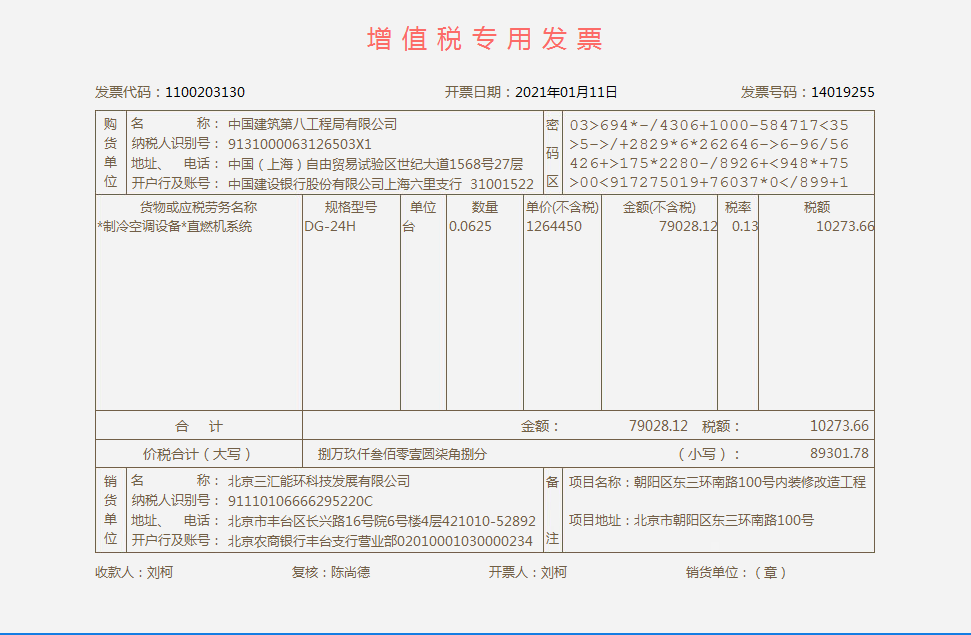Click the 货物或应税劳务名称 column header
Screen dimensions: 971x635
coord(198,207)
